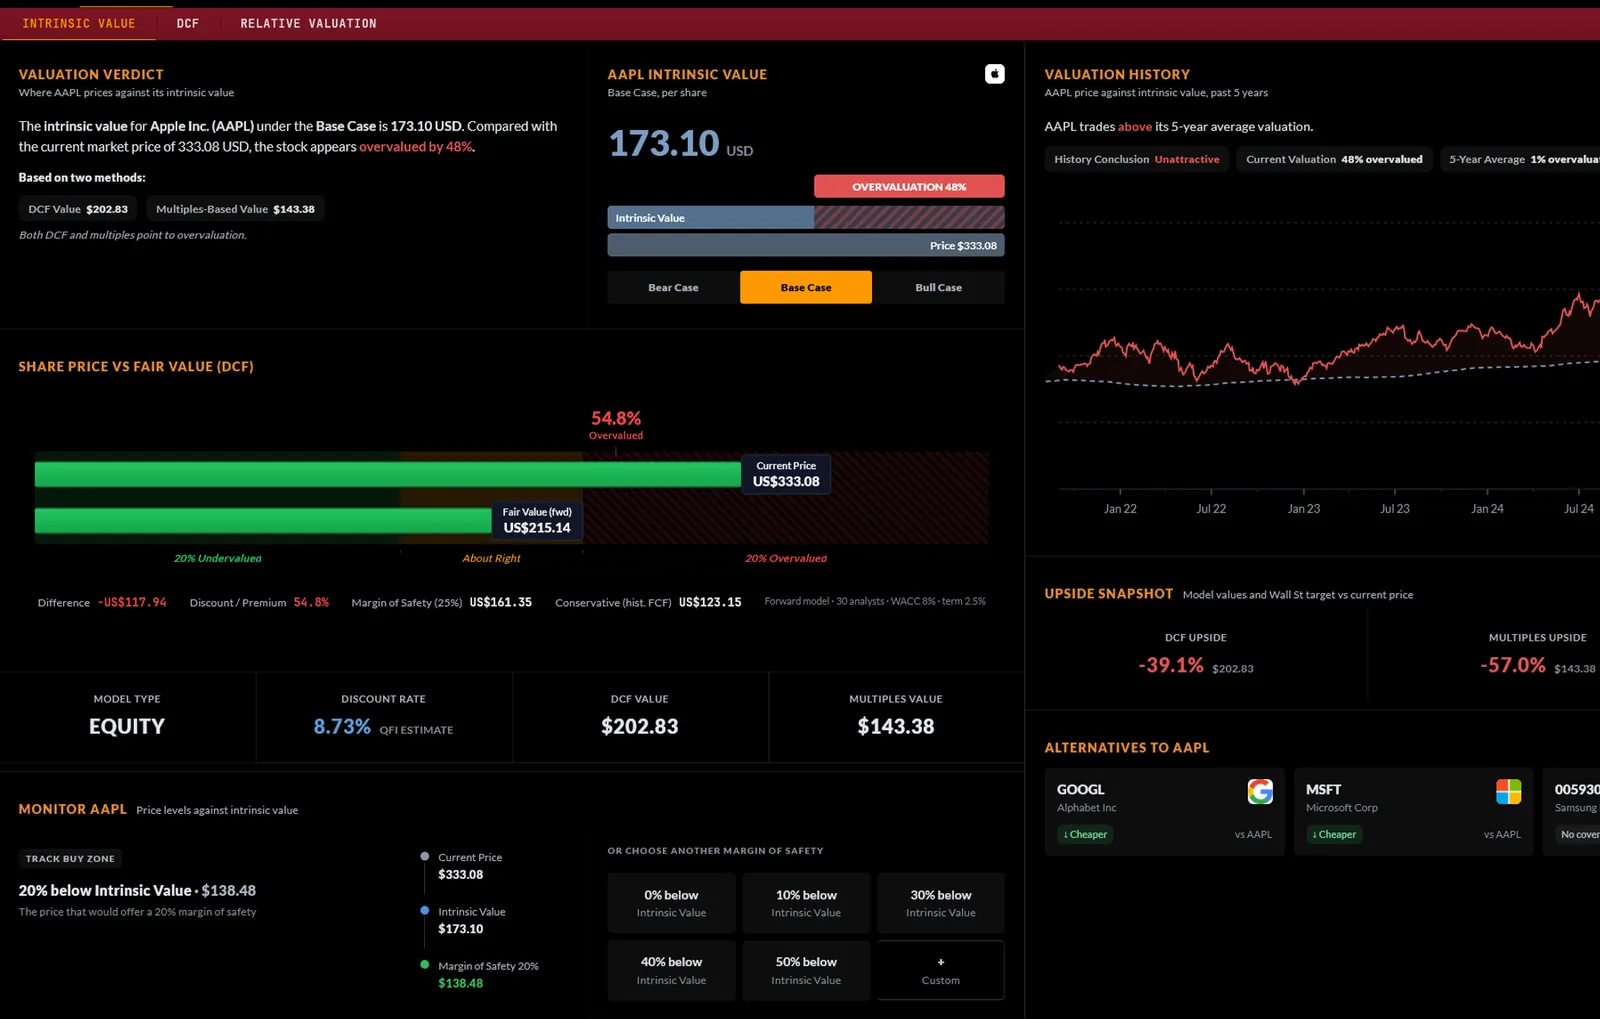Click the Current Valuation 48% overvalued chip

[1334, 159]
